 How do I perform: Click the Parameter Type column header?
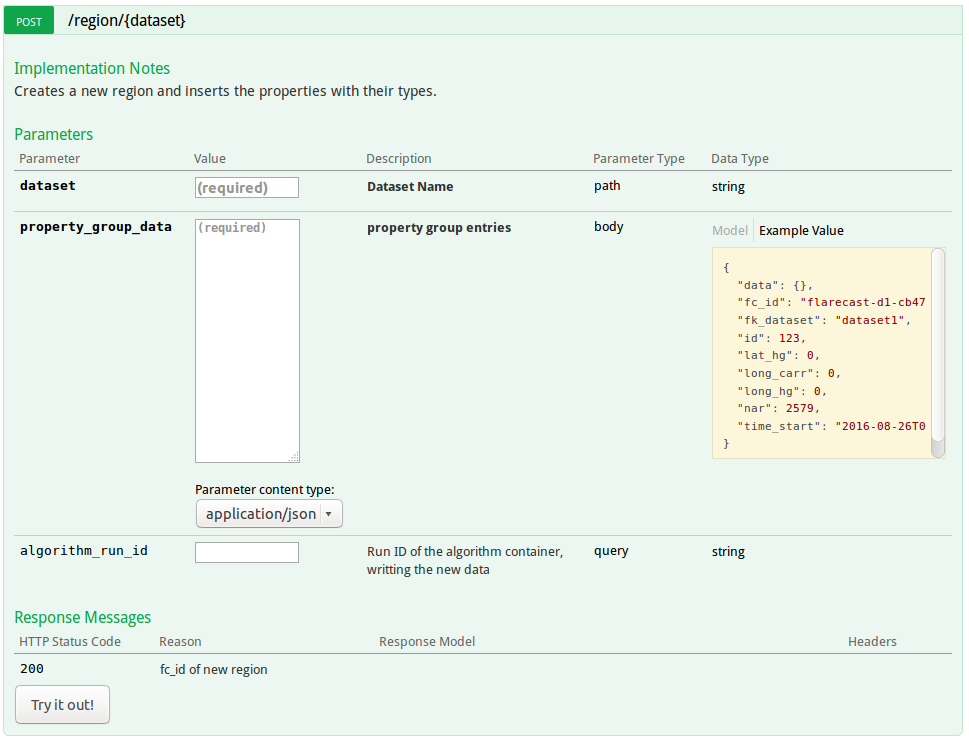coord(638,159)
